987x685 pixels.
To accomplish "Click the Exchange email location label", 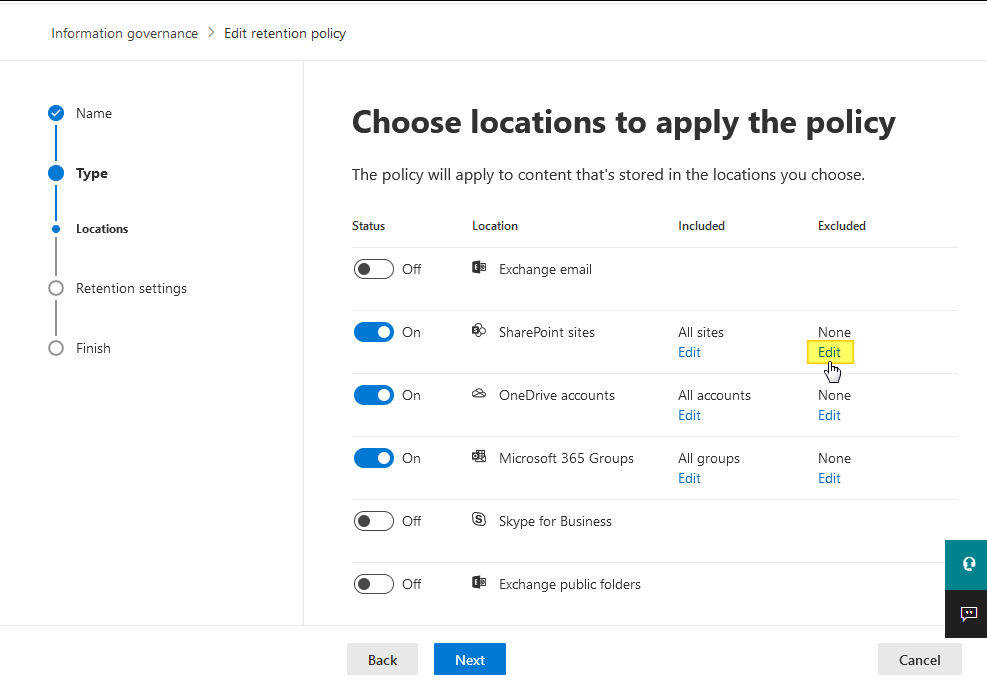I will click(x=545, y=269).
